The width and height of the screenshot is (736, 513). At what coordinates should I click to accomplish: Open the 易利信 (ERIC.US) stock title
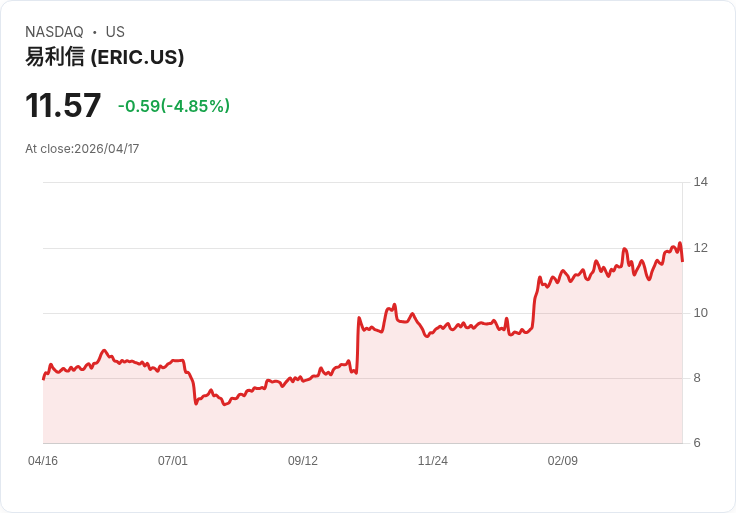coord(105,57)
